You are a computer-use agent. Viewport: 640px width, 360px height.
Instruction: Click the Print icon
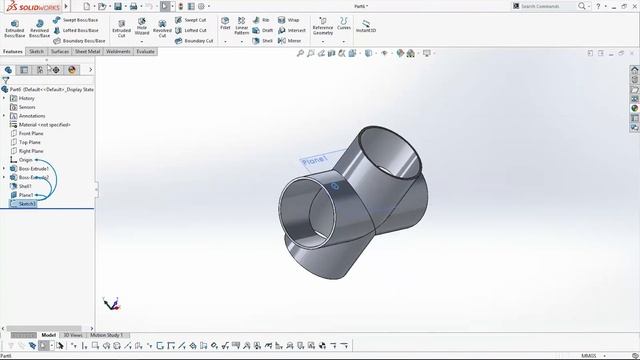(x=133, y=6)
